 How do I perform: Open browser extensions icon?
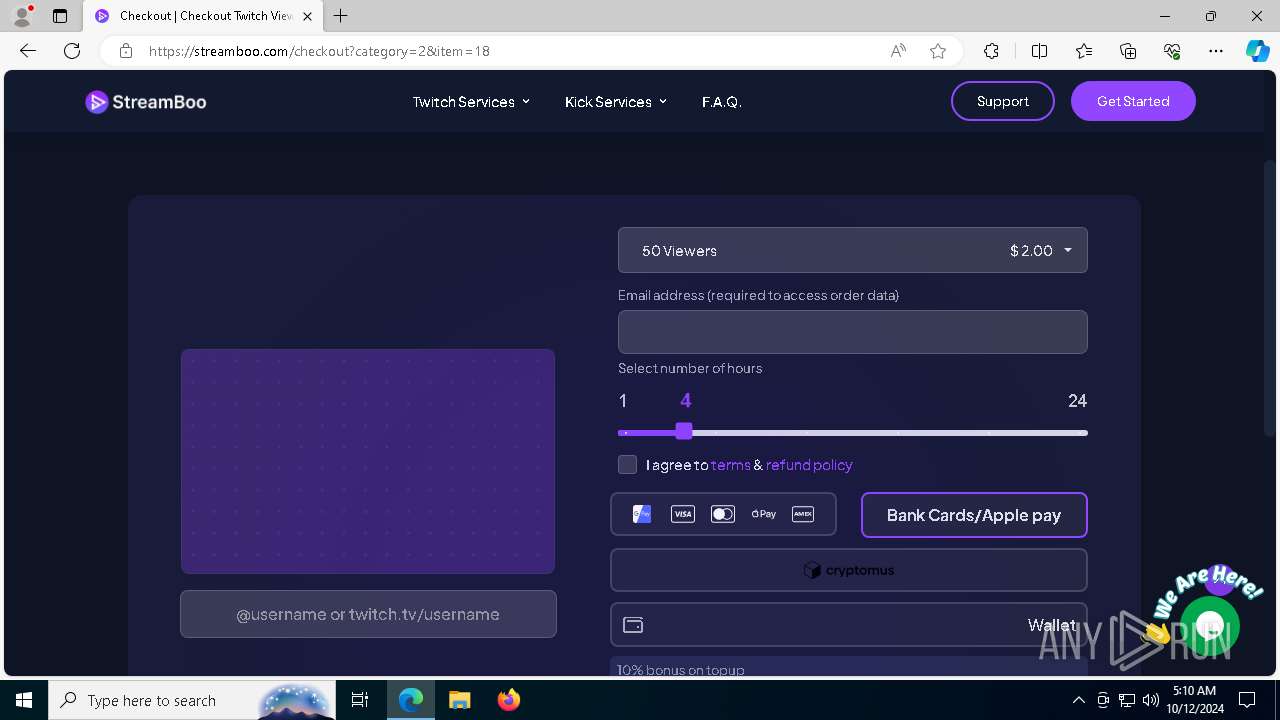tap(991, 51)
